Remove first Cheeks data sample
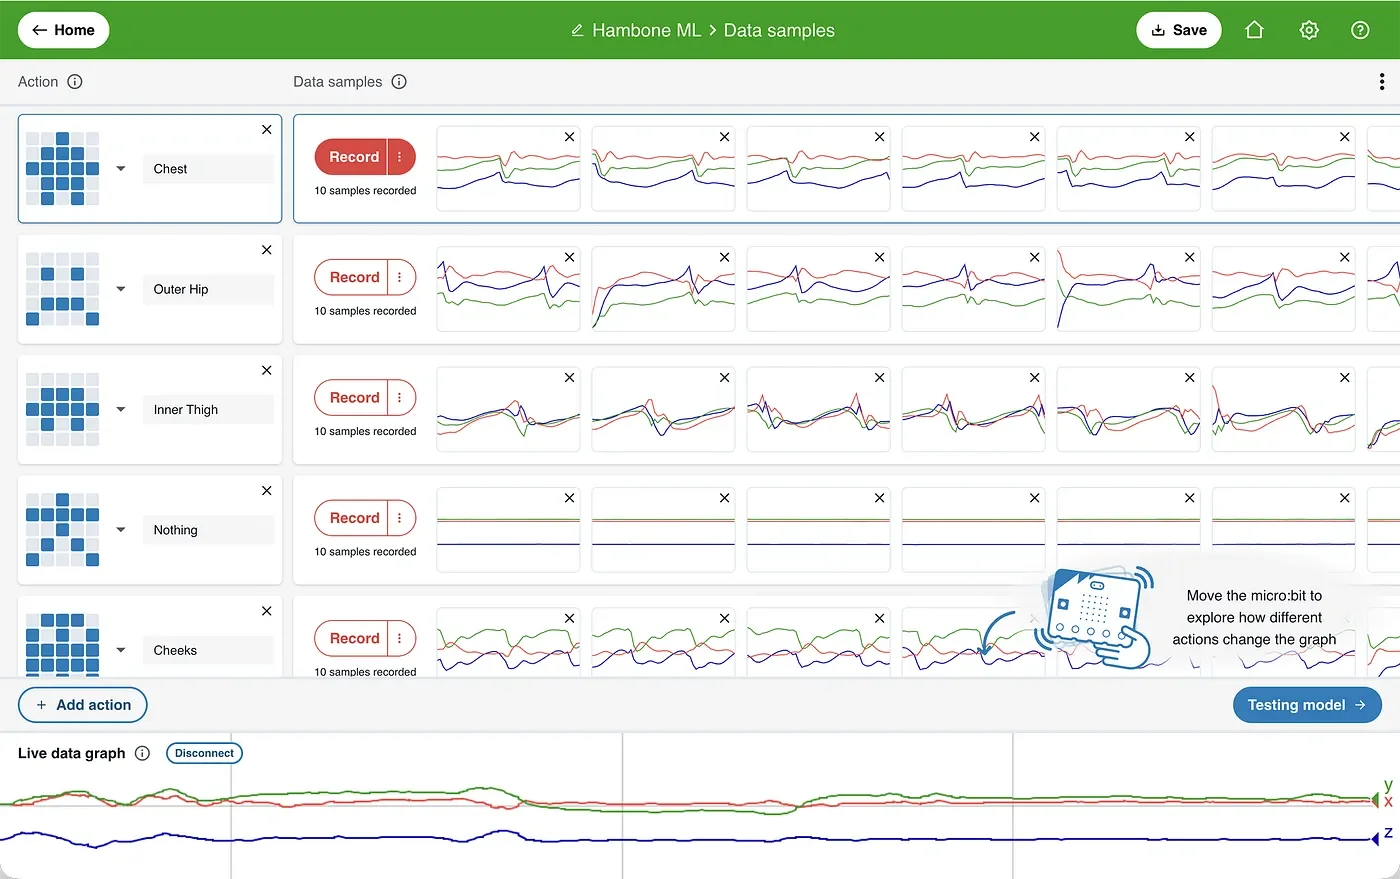This screenshot has height=879, width=1400. (570, 618)
